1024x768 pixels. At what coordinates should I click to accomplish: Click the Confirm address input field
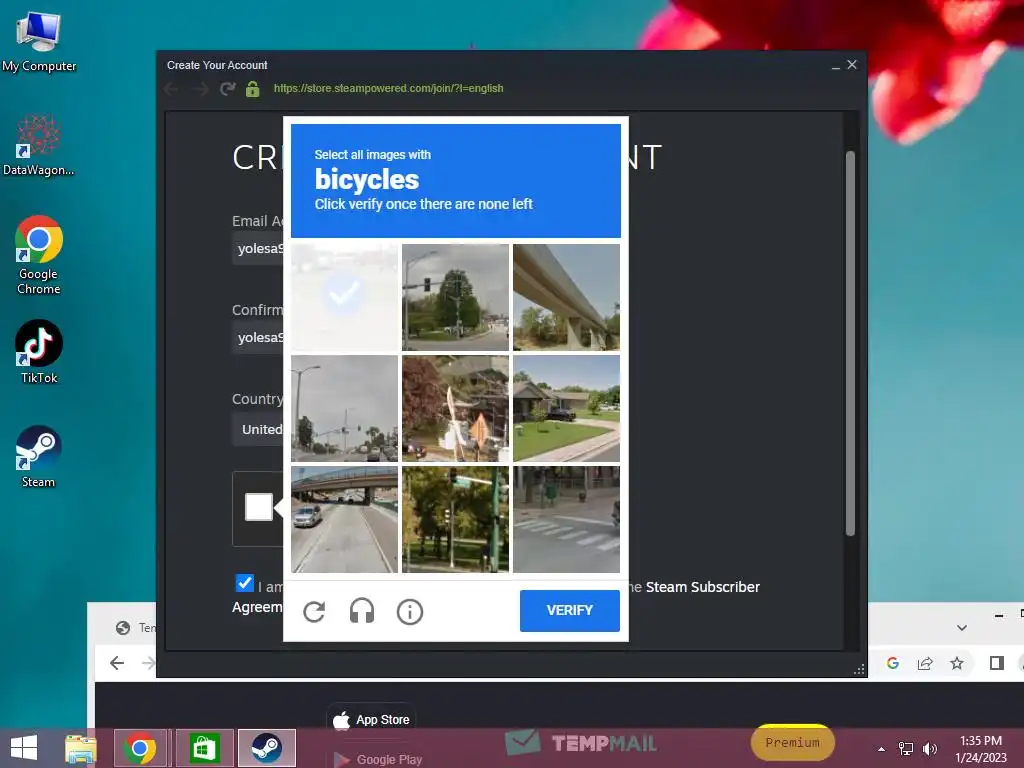click(x=258, y=338)
